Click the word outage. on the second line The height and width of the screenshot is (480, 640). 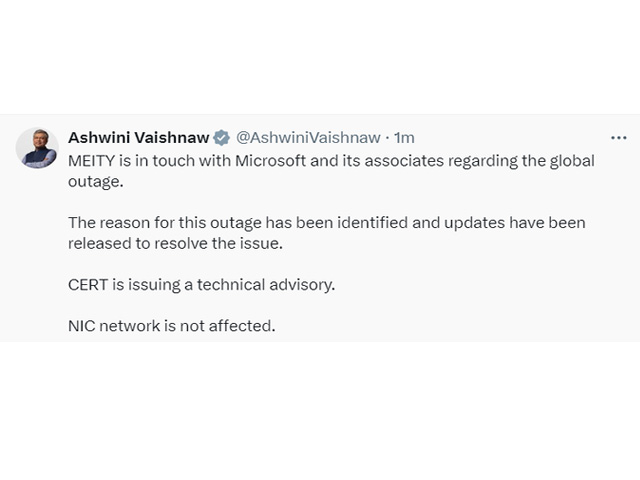(96, 182)
